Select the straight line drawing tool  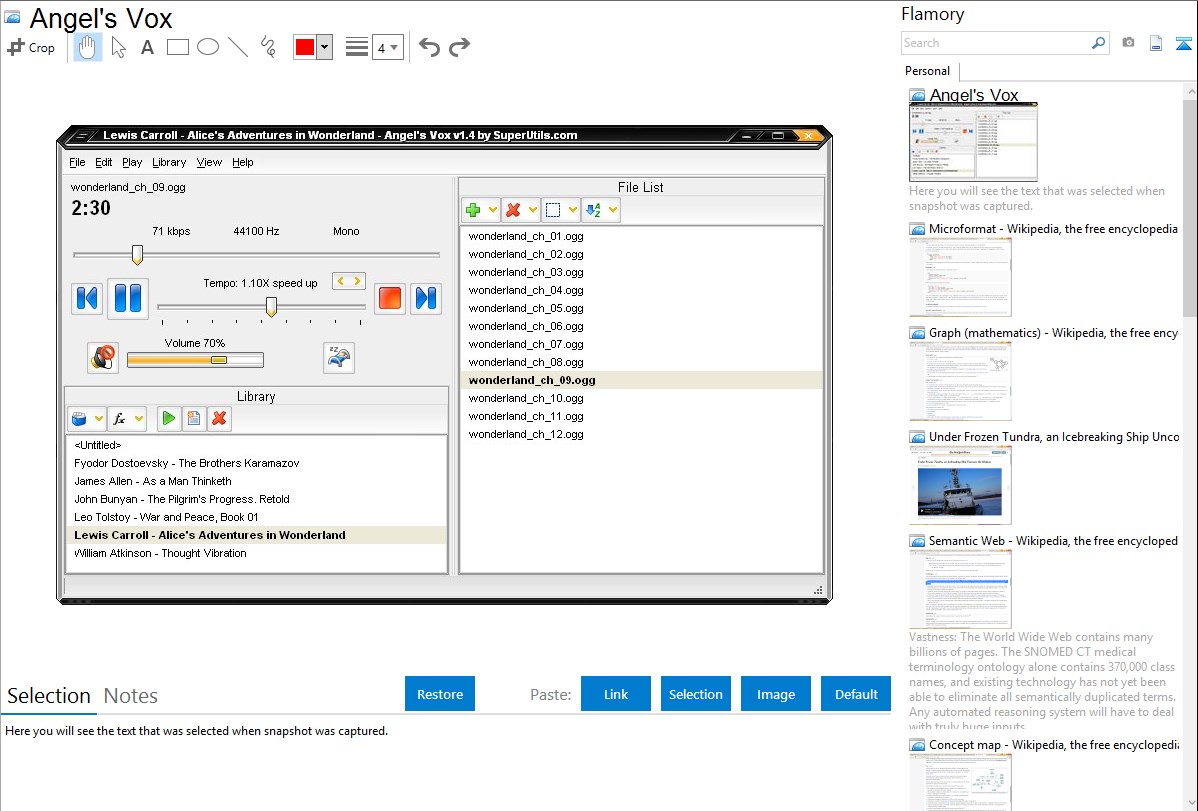pos(238,47)
